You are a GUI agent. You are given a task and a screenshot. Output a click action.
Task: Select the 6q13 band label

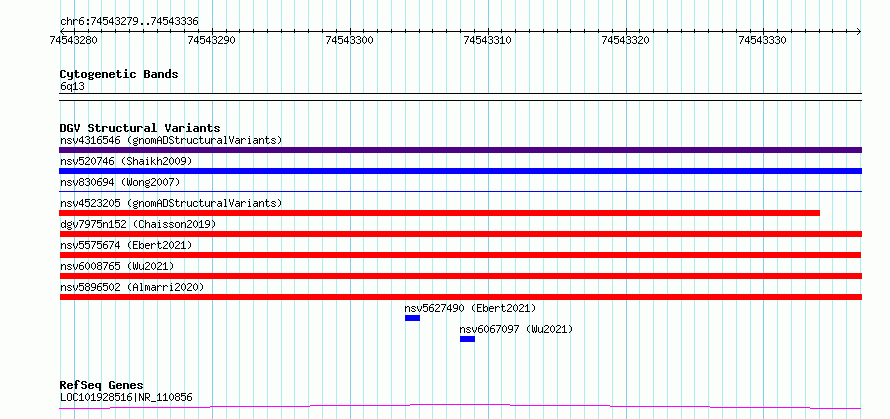pyautogui.click(x=72, y=86)
